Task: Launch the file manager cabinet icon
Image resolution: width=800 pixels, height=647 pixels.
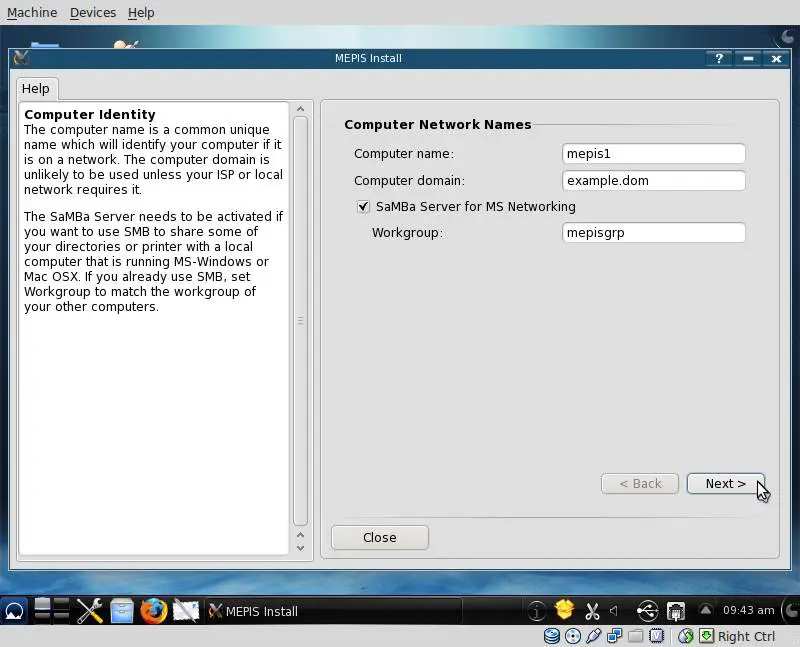Action: (x=122, y=611)
